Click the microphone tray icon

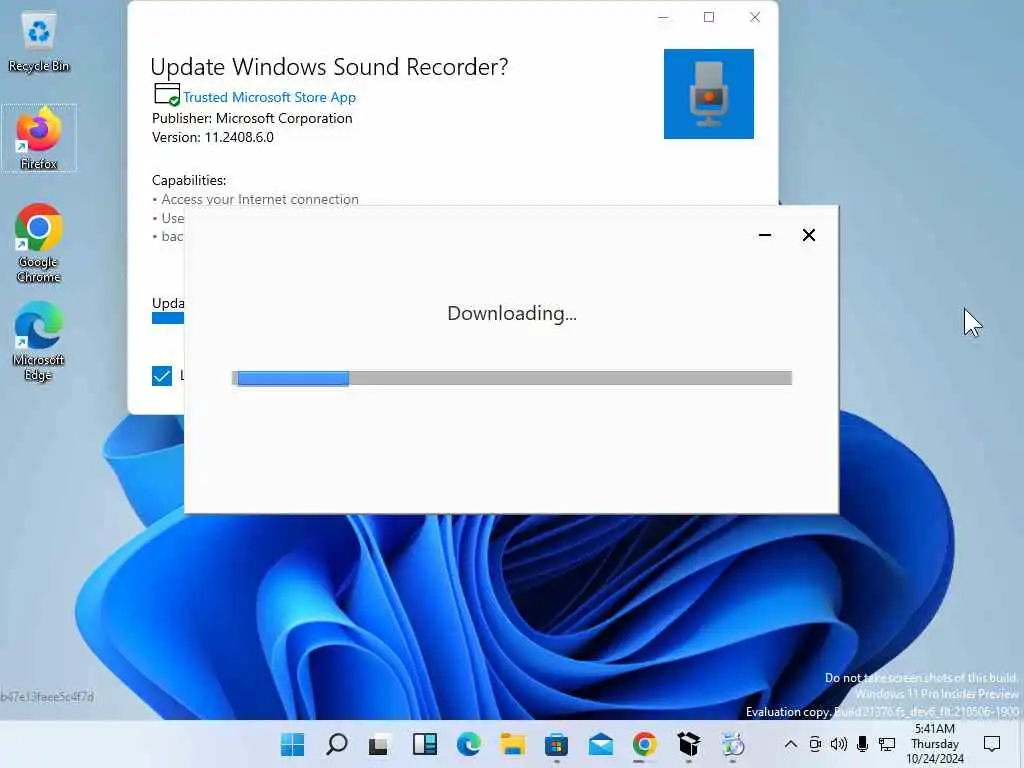(x=862, y=744)
